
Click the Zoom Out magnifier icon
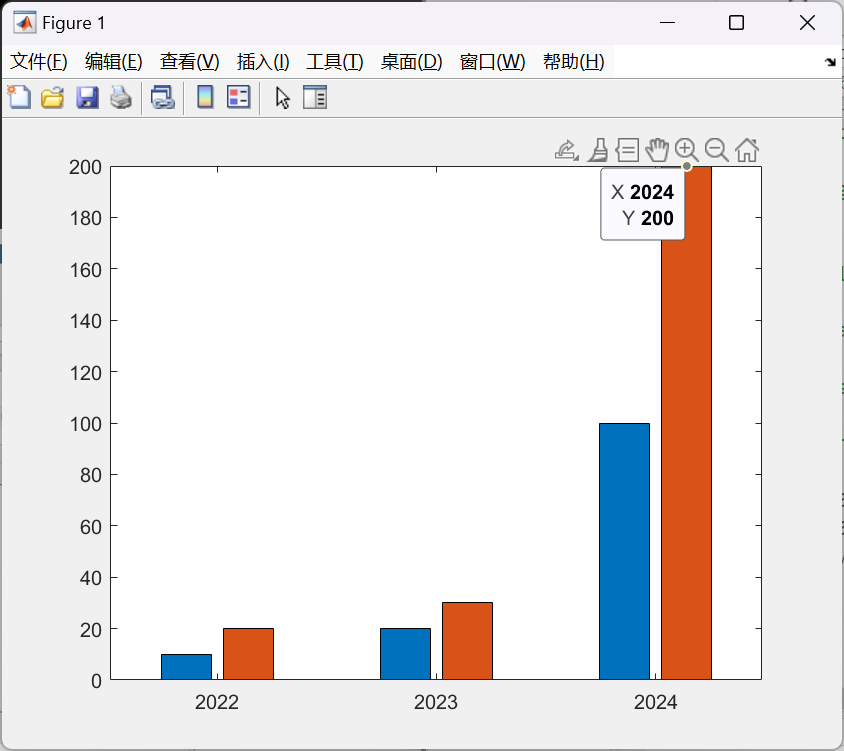(x=716, y=151)
